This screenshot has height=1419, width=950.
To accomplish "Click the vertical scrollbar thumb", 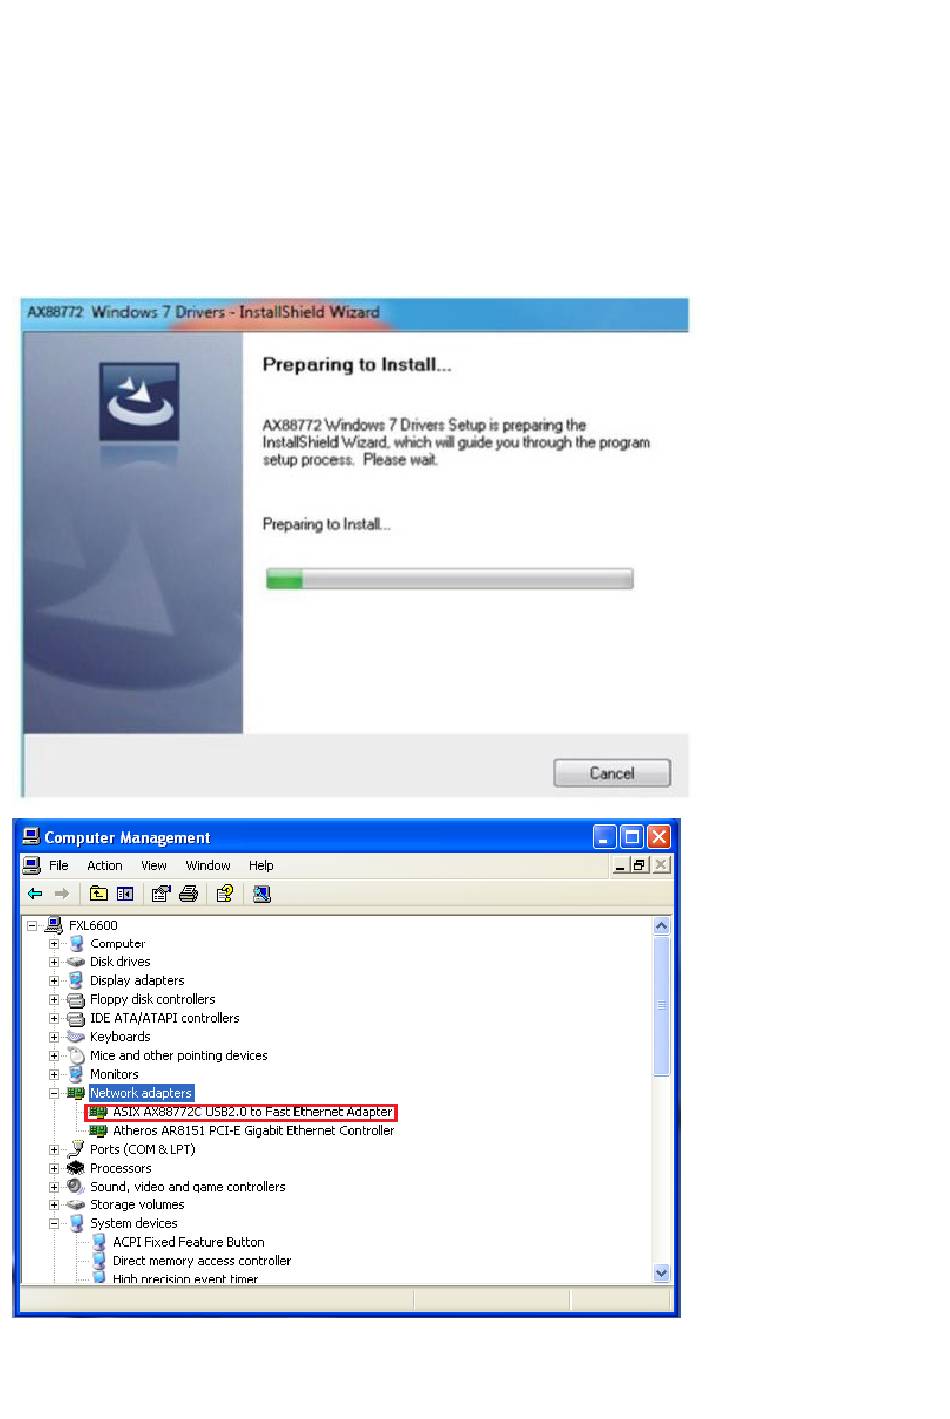I will (661, 1006).
